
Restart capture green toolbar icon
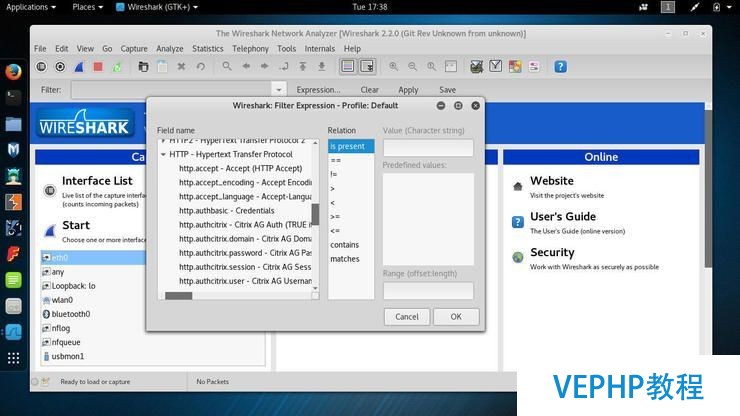pyautogui.click(x=117, y=67)
